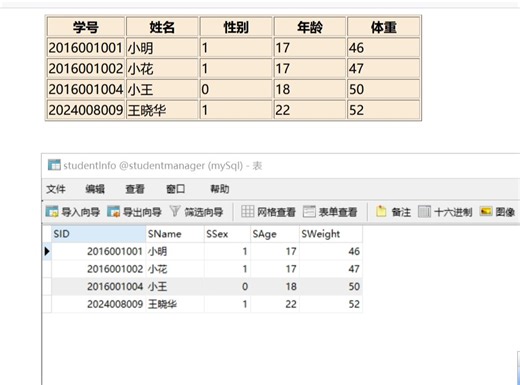Click 年龄 header in the HTML table
The width and height of the screenshot is (520, 385).
click(310, 27)
